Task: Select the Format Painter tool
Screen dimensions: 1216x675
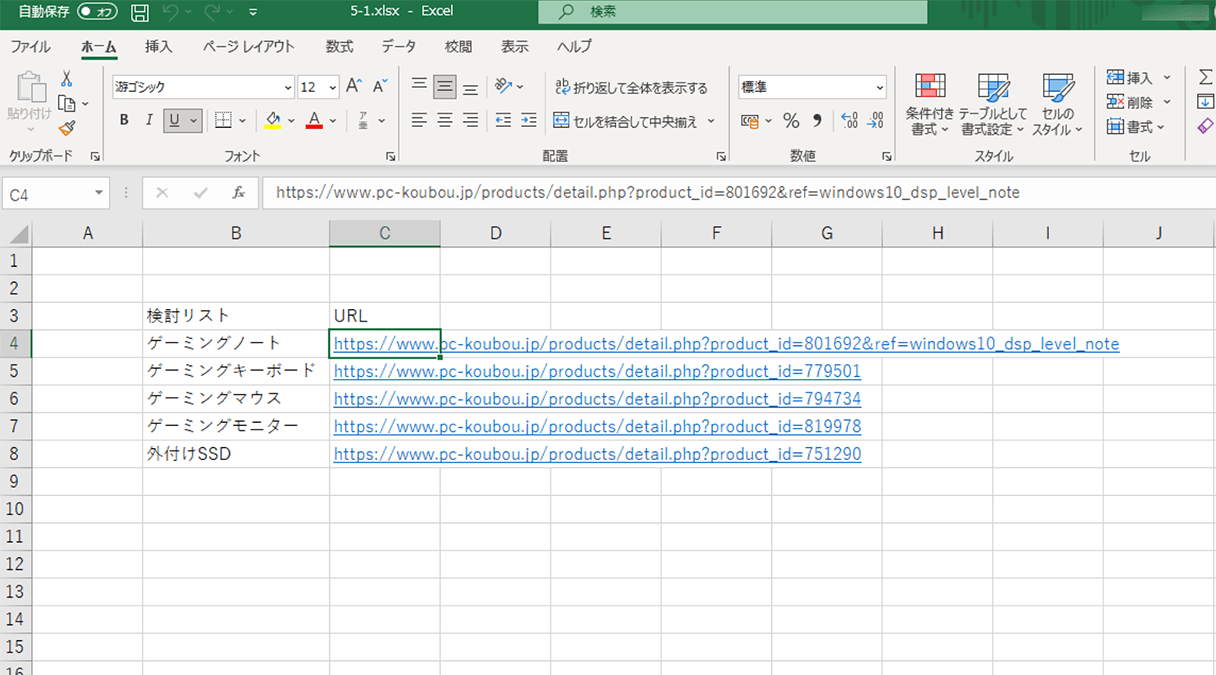Action: click(66, 127)
